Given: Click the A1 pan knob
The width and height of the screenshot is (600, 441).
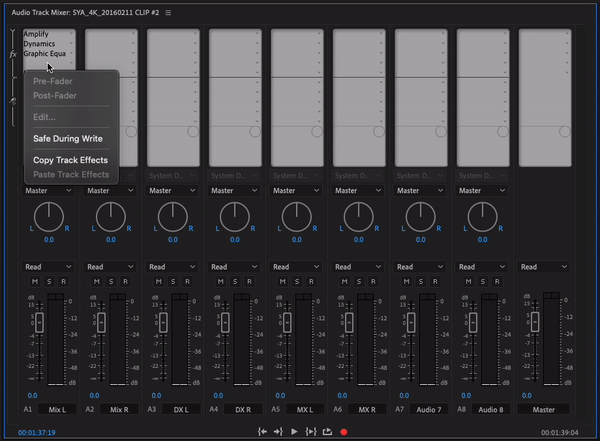Looking at the screenshot, I should 49,217.
